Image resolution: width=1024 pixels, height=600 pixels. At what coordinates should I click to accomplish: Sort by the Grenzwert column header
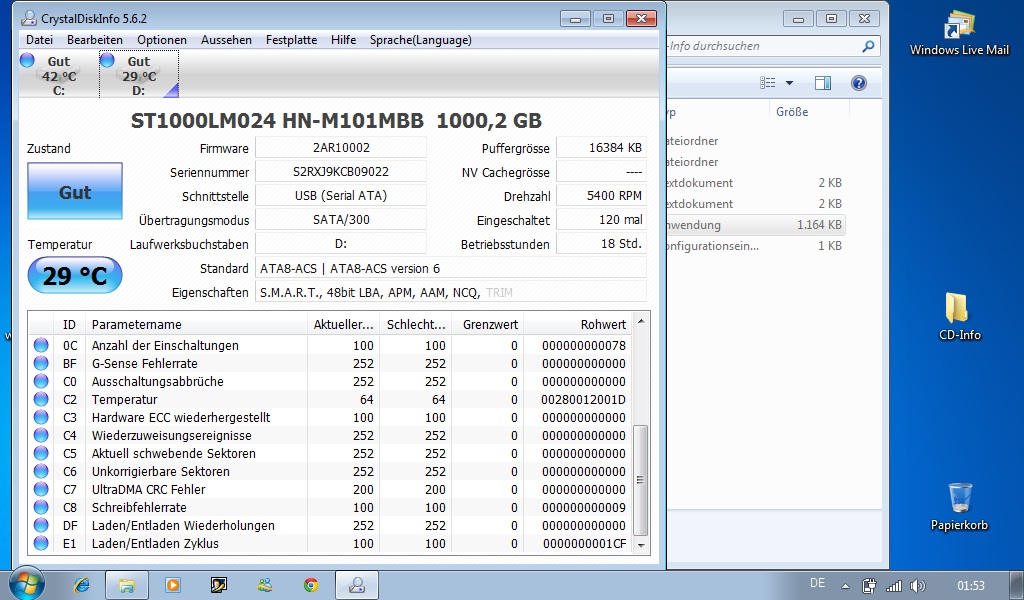[488, 324]
